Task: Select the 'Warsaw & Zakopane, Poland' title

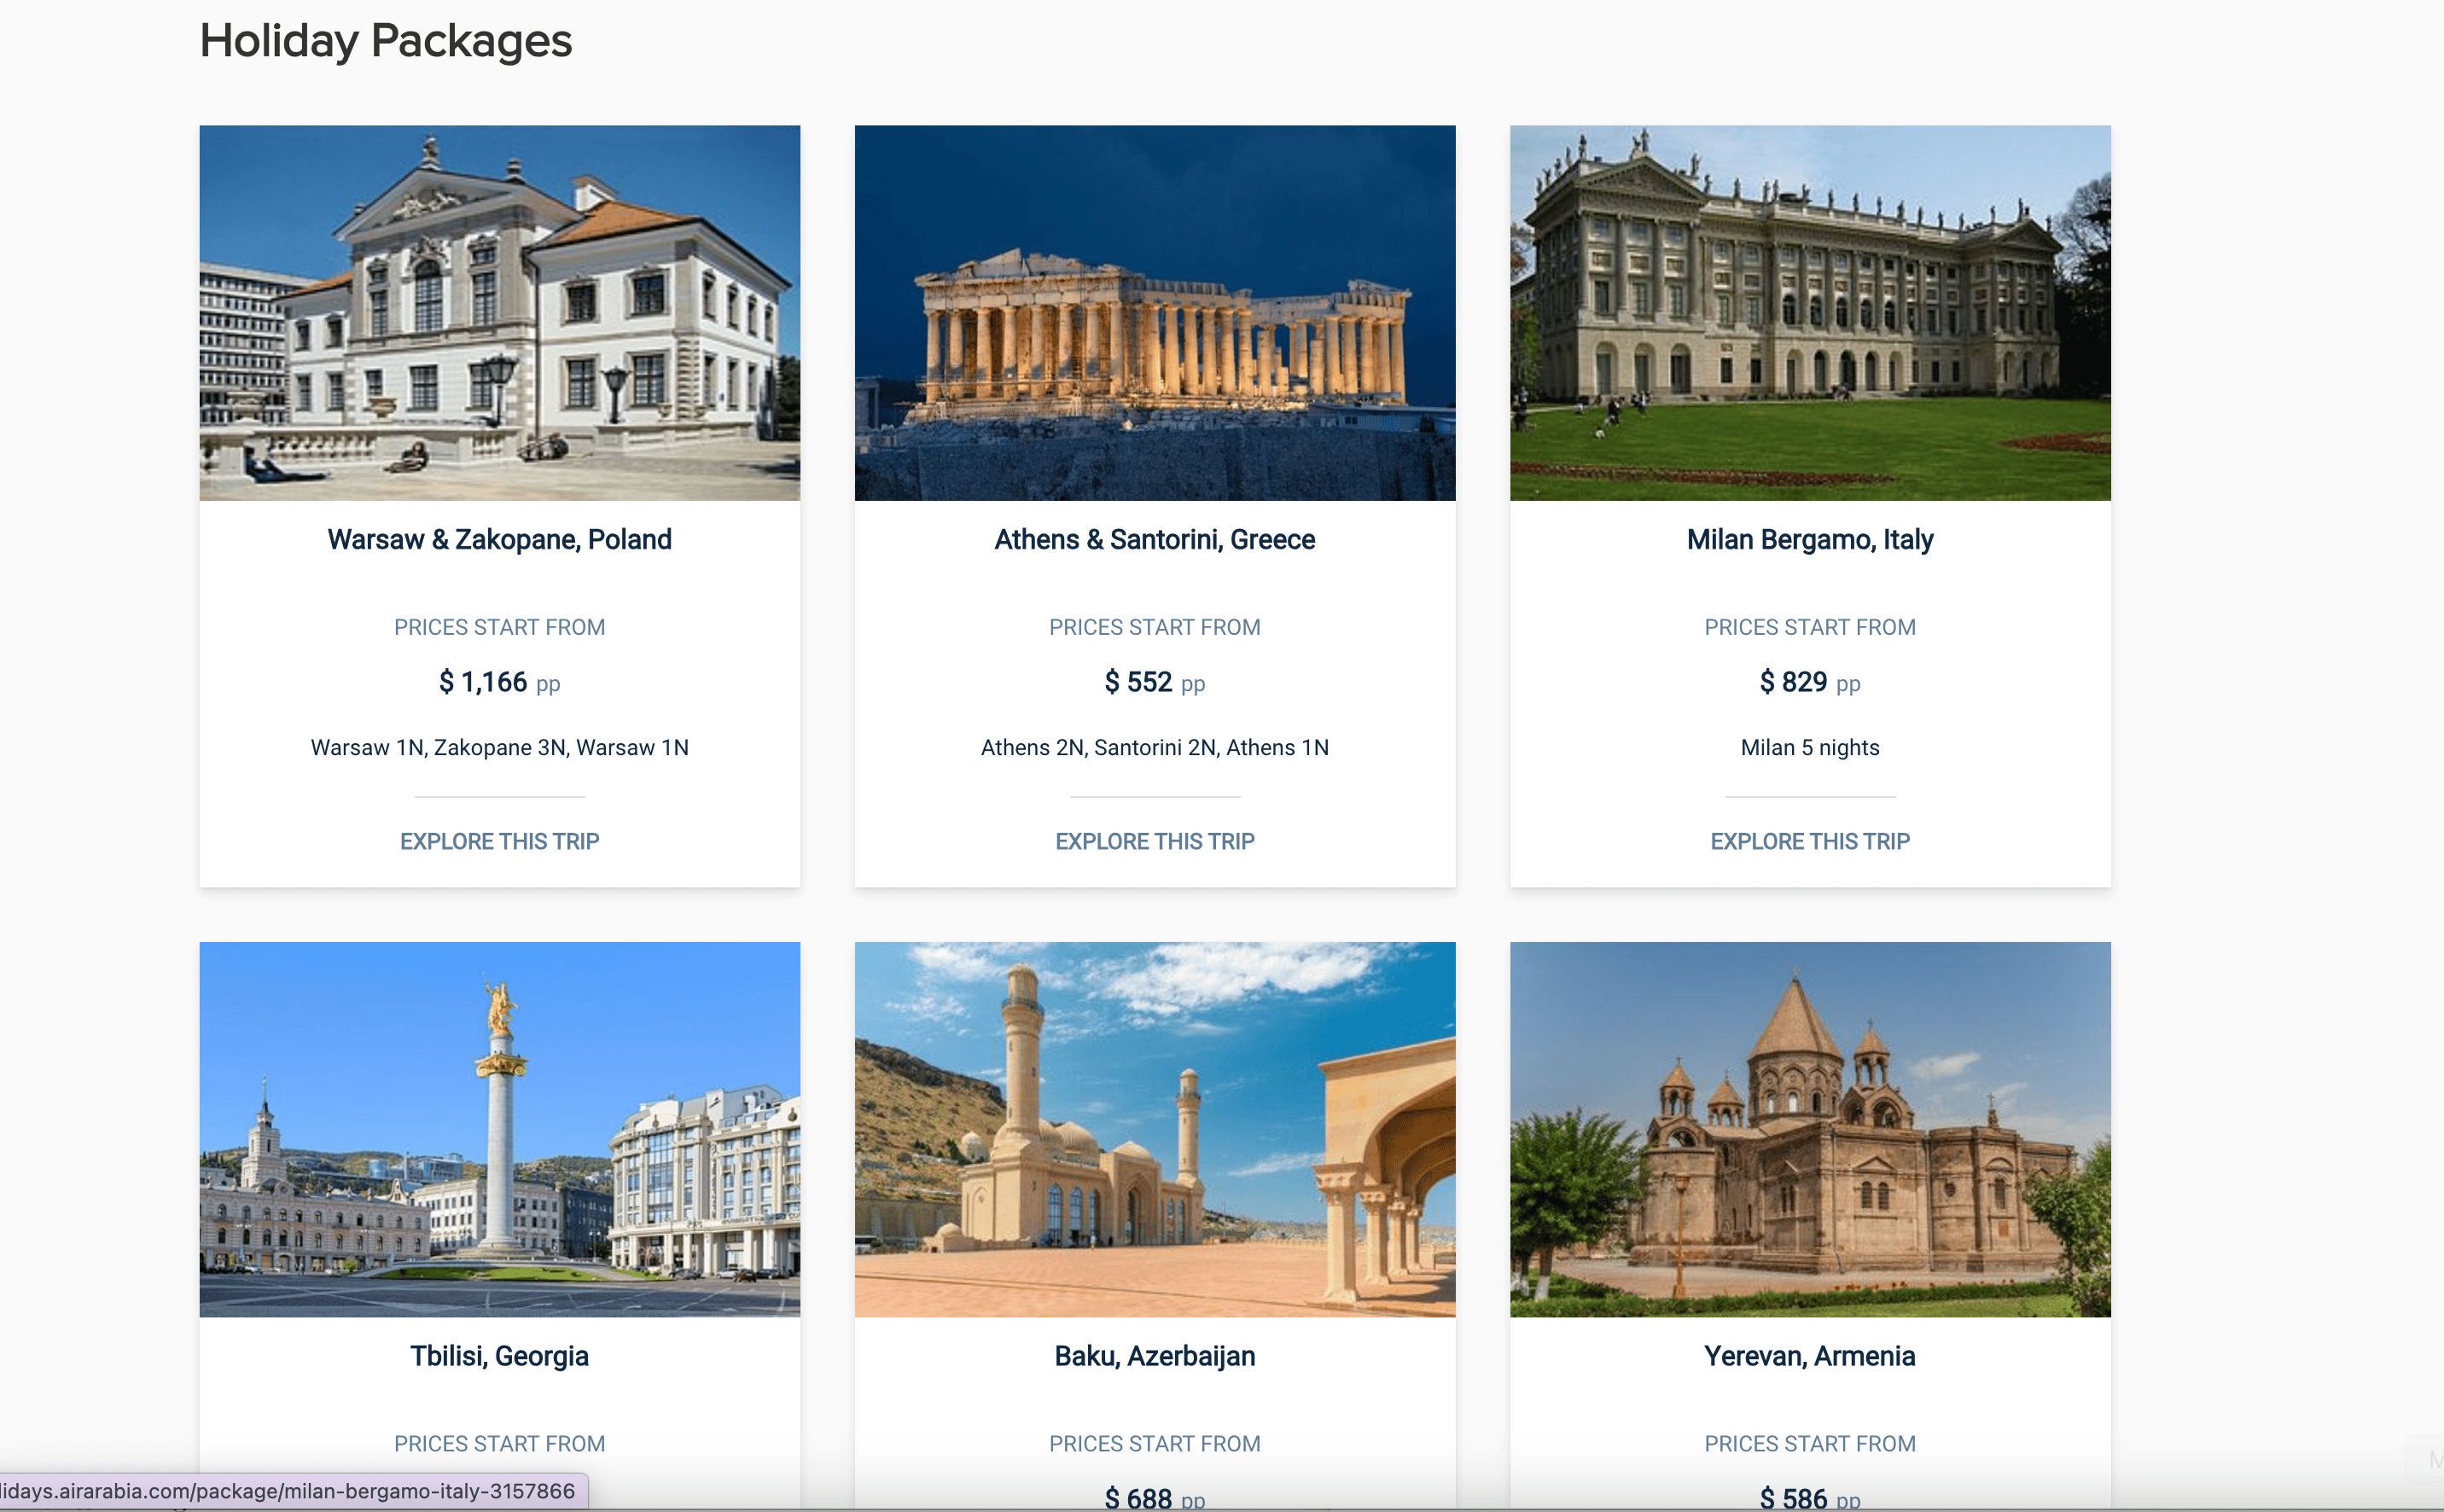Action: click(499, 539)
